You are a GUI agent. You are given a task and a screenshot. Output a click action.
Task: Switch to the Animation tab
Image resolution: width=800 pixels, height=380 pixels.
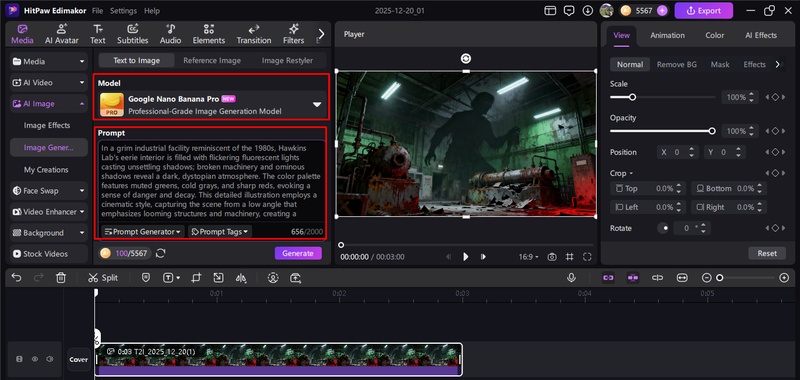667,35
